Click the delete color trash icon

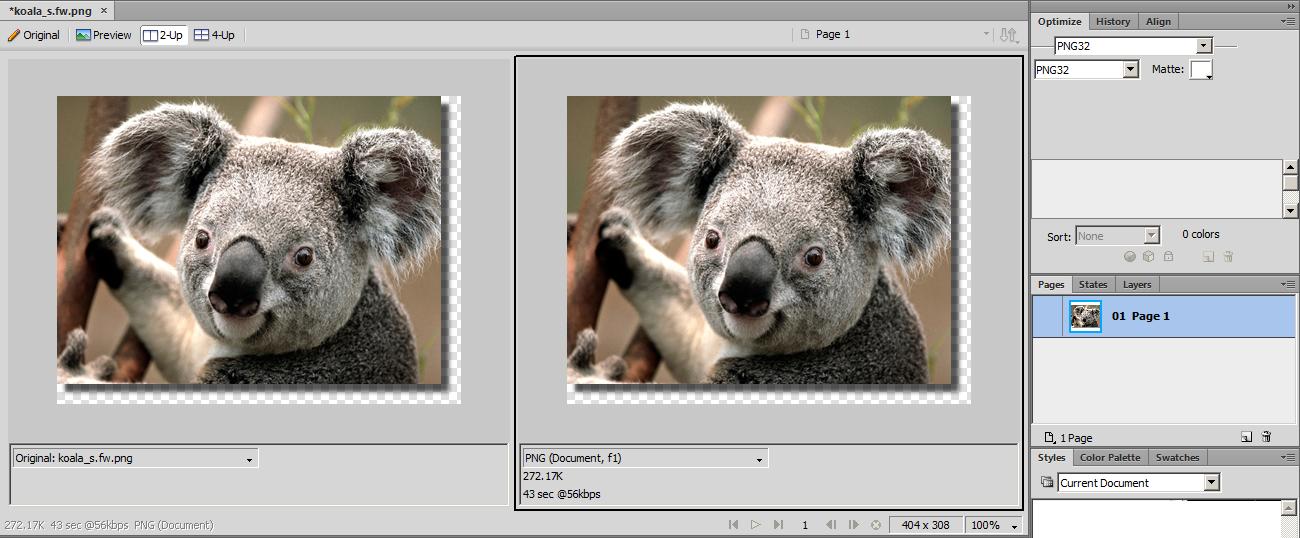[1228, 257]
